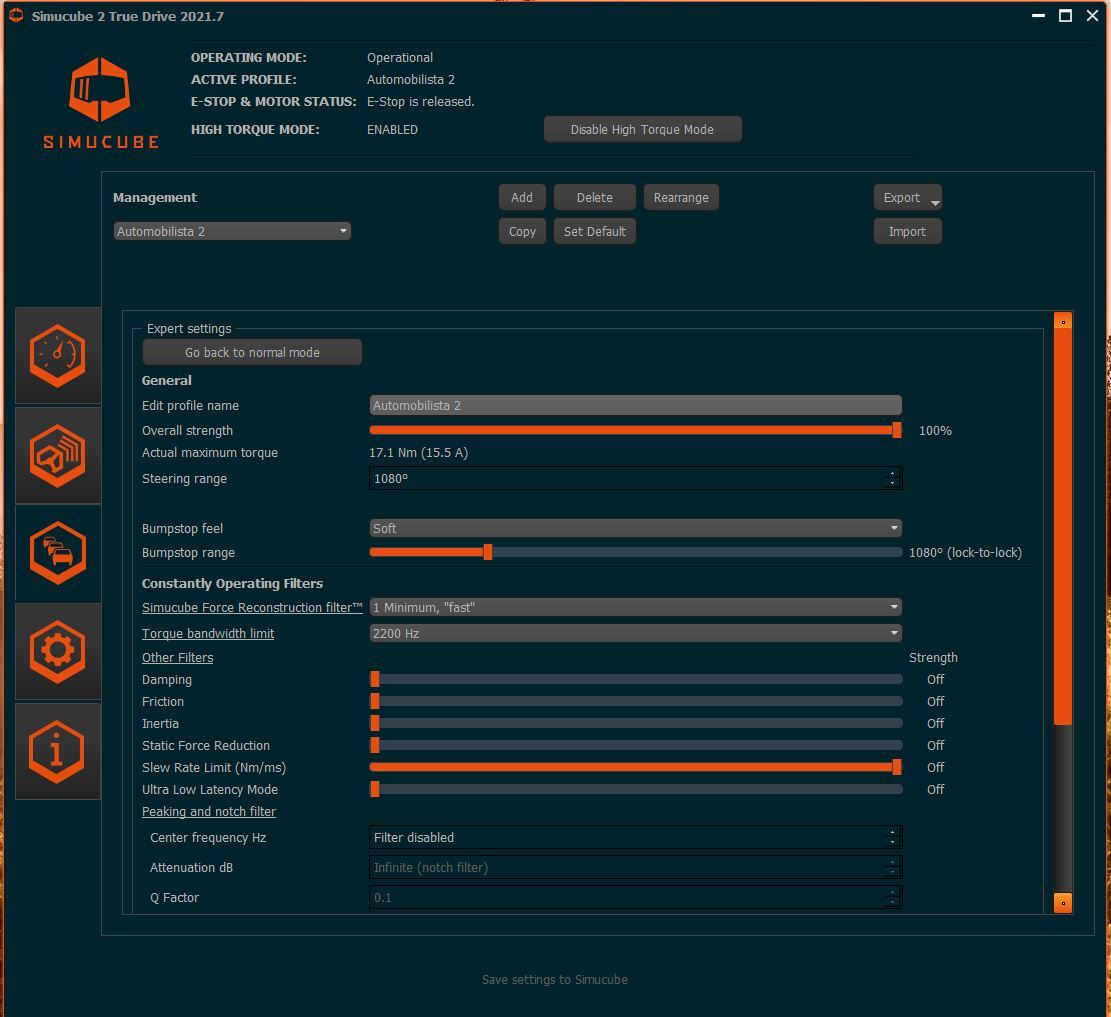1111x1017 pixels.
Task: Click the settings panel scrollbar thumb
Action: (1063, 527)
